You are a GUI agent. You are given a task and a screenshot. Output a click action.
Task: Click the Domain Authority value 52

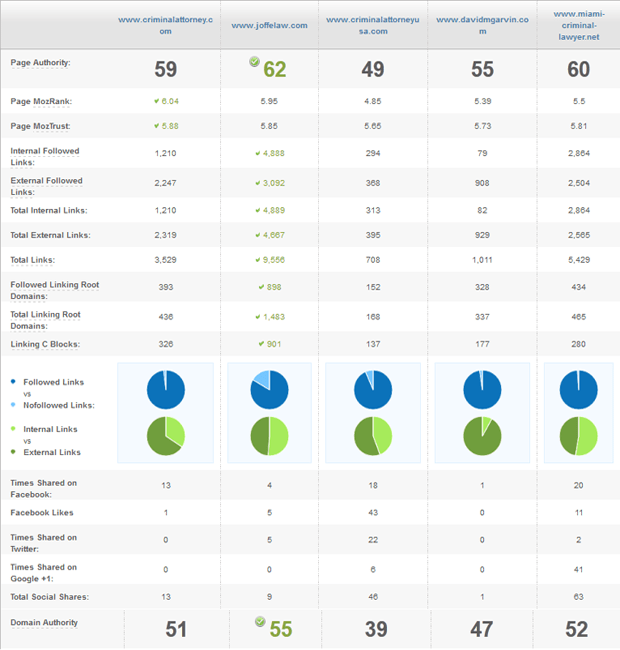click(577, 629)
